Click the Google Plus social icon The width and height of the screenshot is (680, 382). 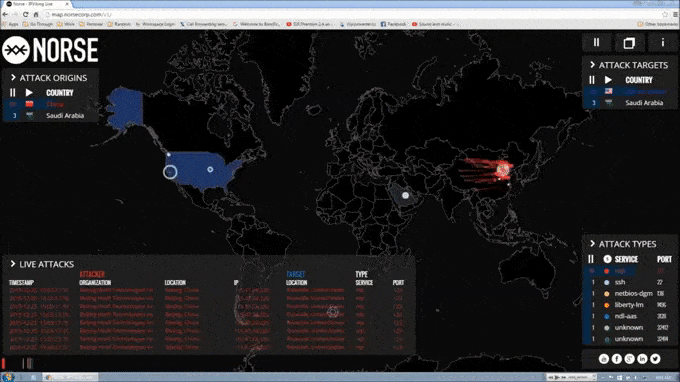coord(629,359)
